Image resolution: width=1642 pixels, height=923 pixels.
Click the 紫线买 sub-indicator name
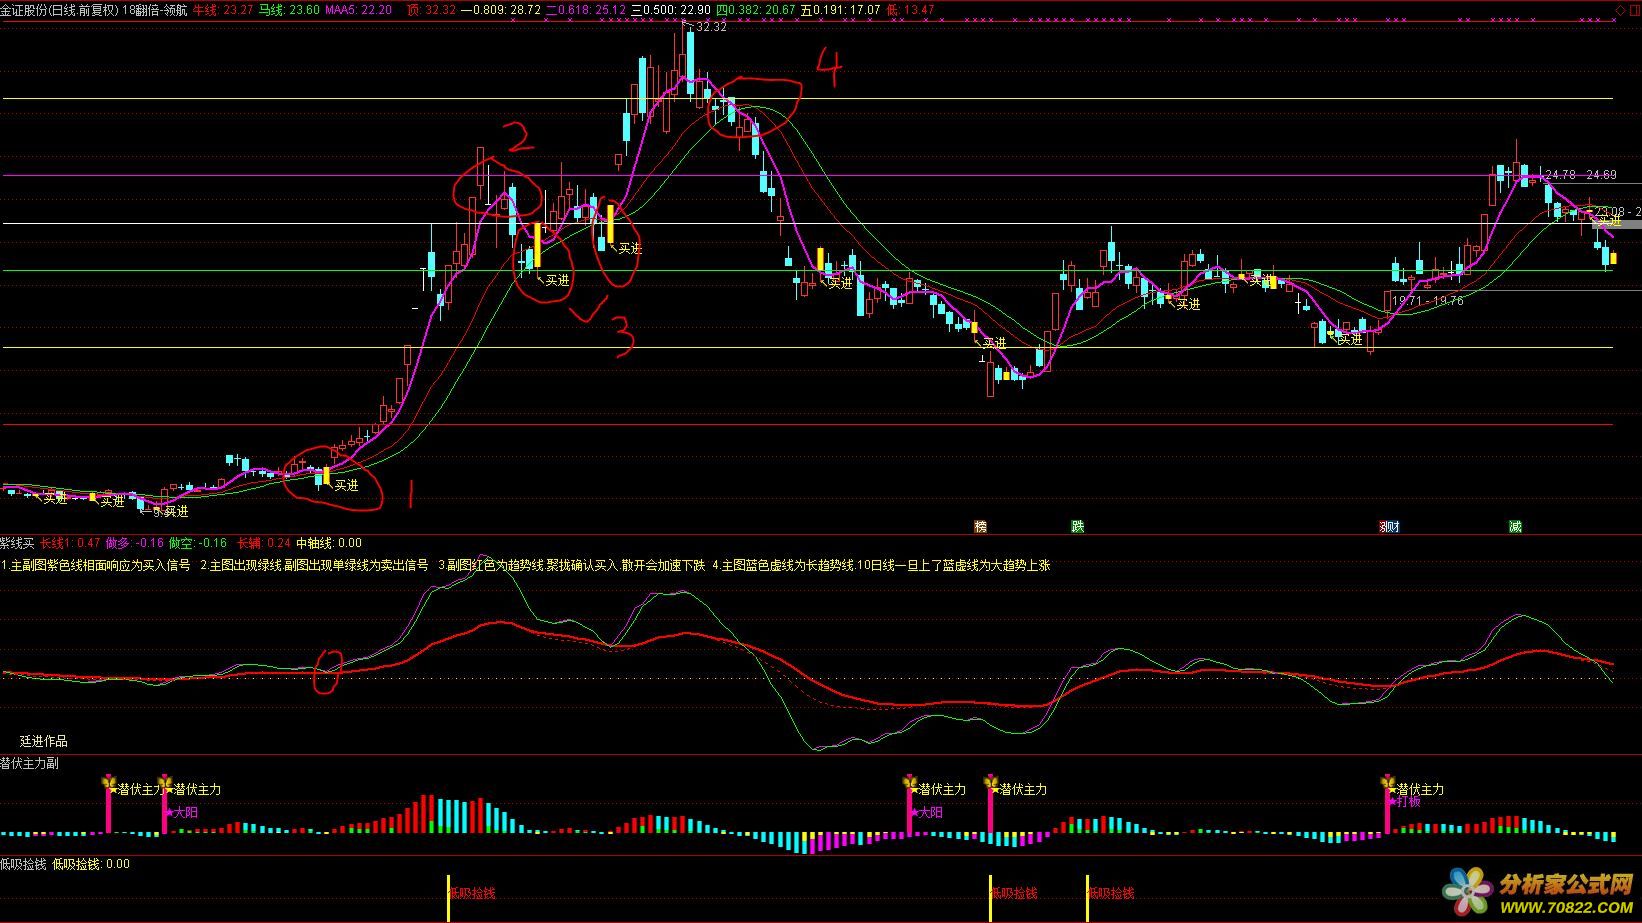point(17,543)
